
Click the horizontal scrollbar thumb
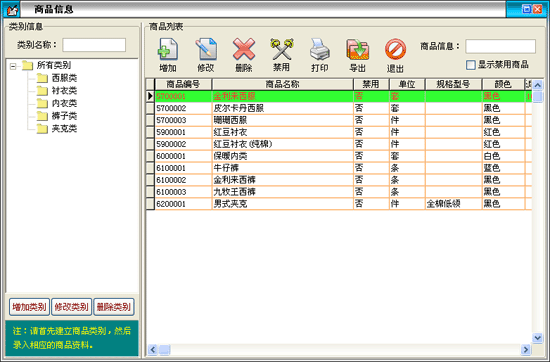click(x=165, y=349)
